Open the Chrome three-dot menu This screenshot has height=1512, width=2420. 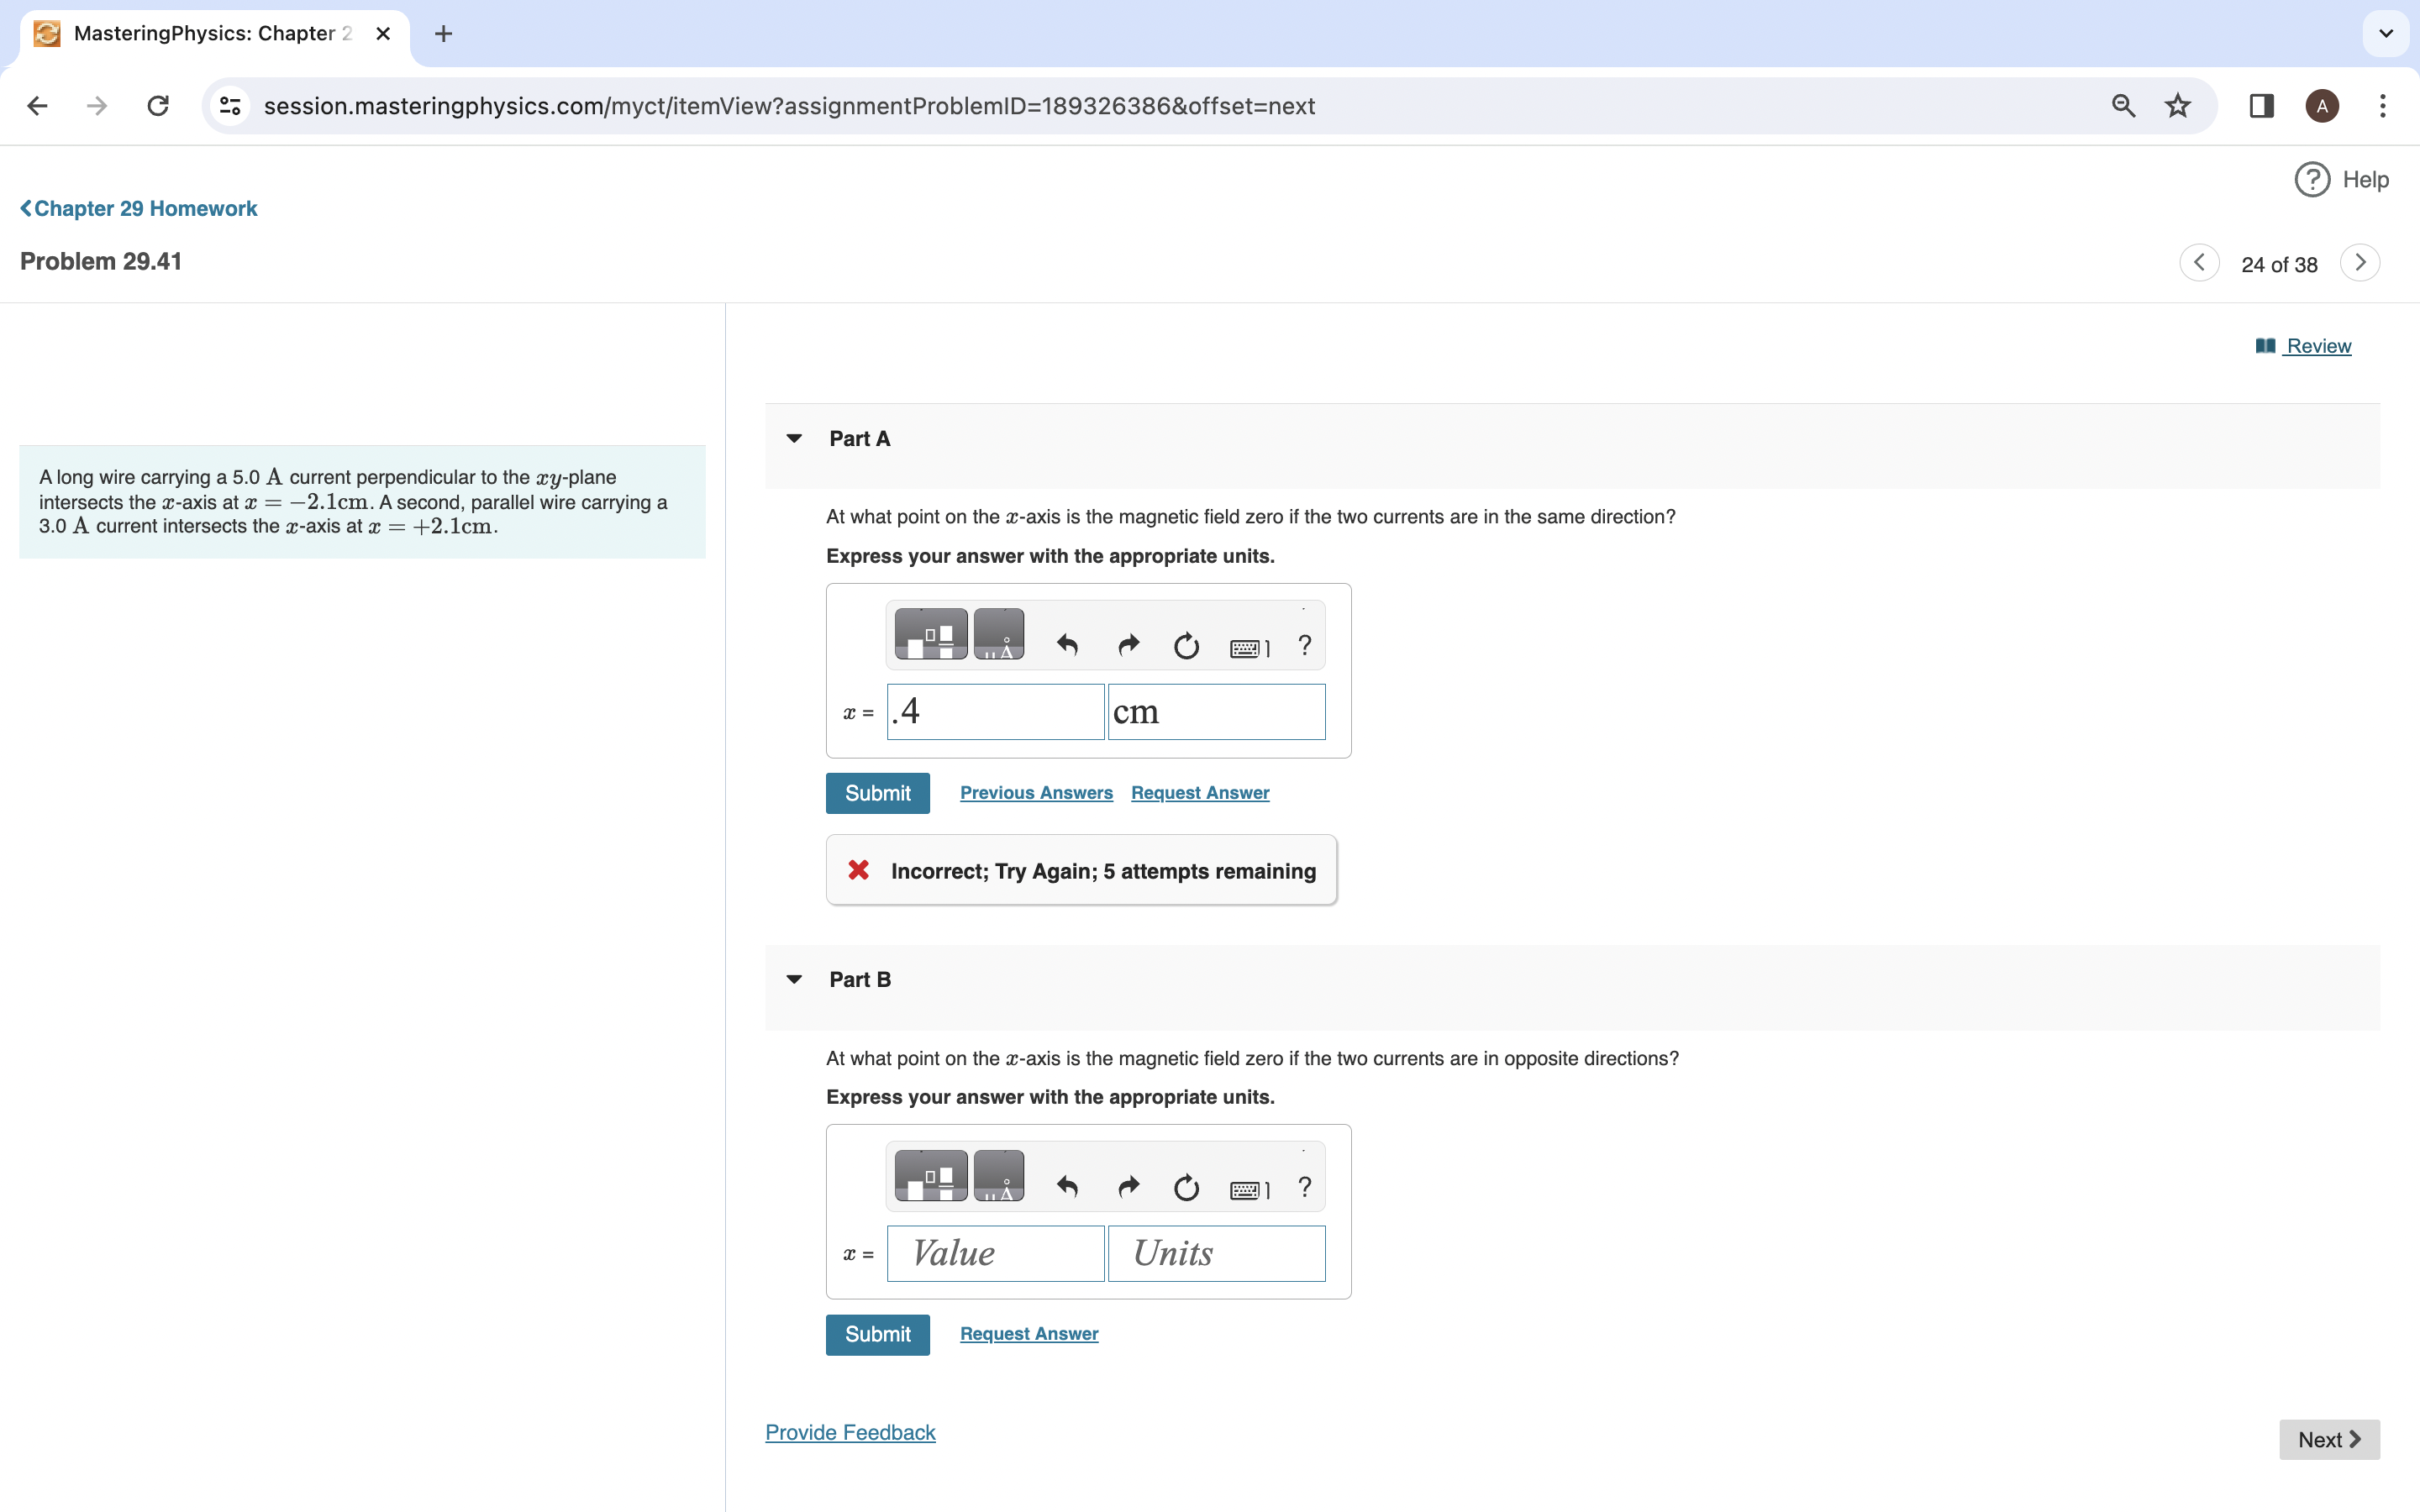(x=2382, y=106)
